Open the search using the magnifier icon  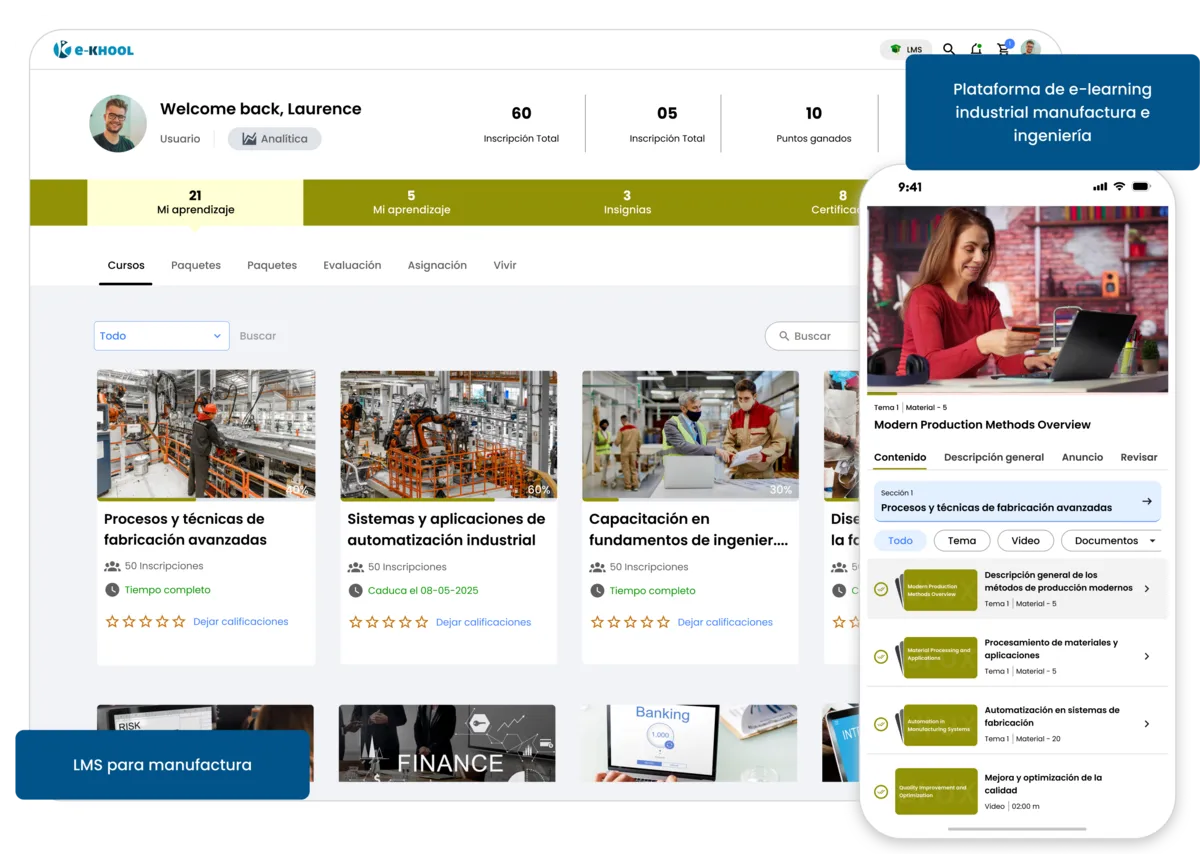click(x=948, y=49)
